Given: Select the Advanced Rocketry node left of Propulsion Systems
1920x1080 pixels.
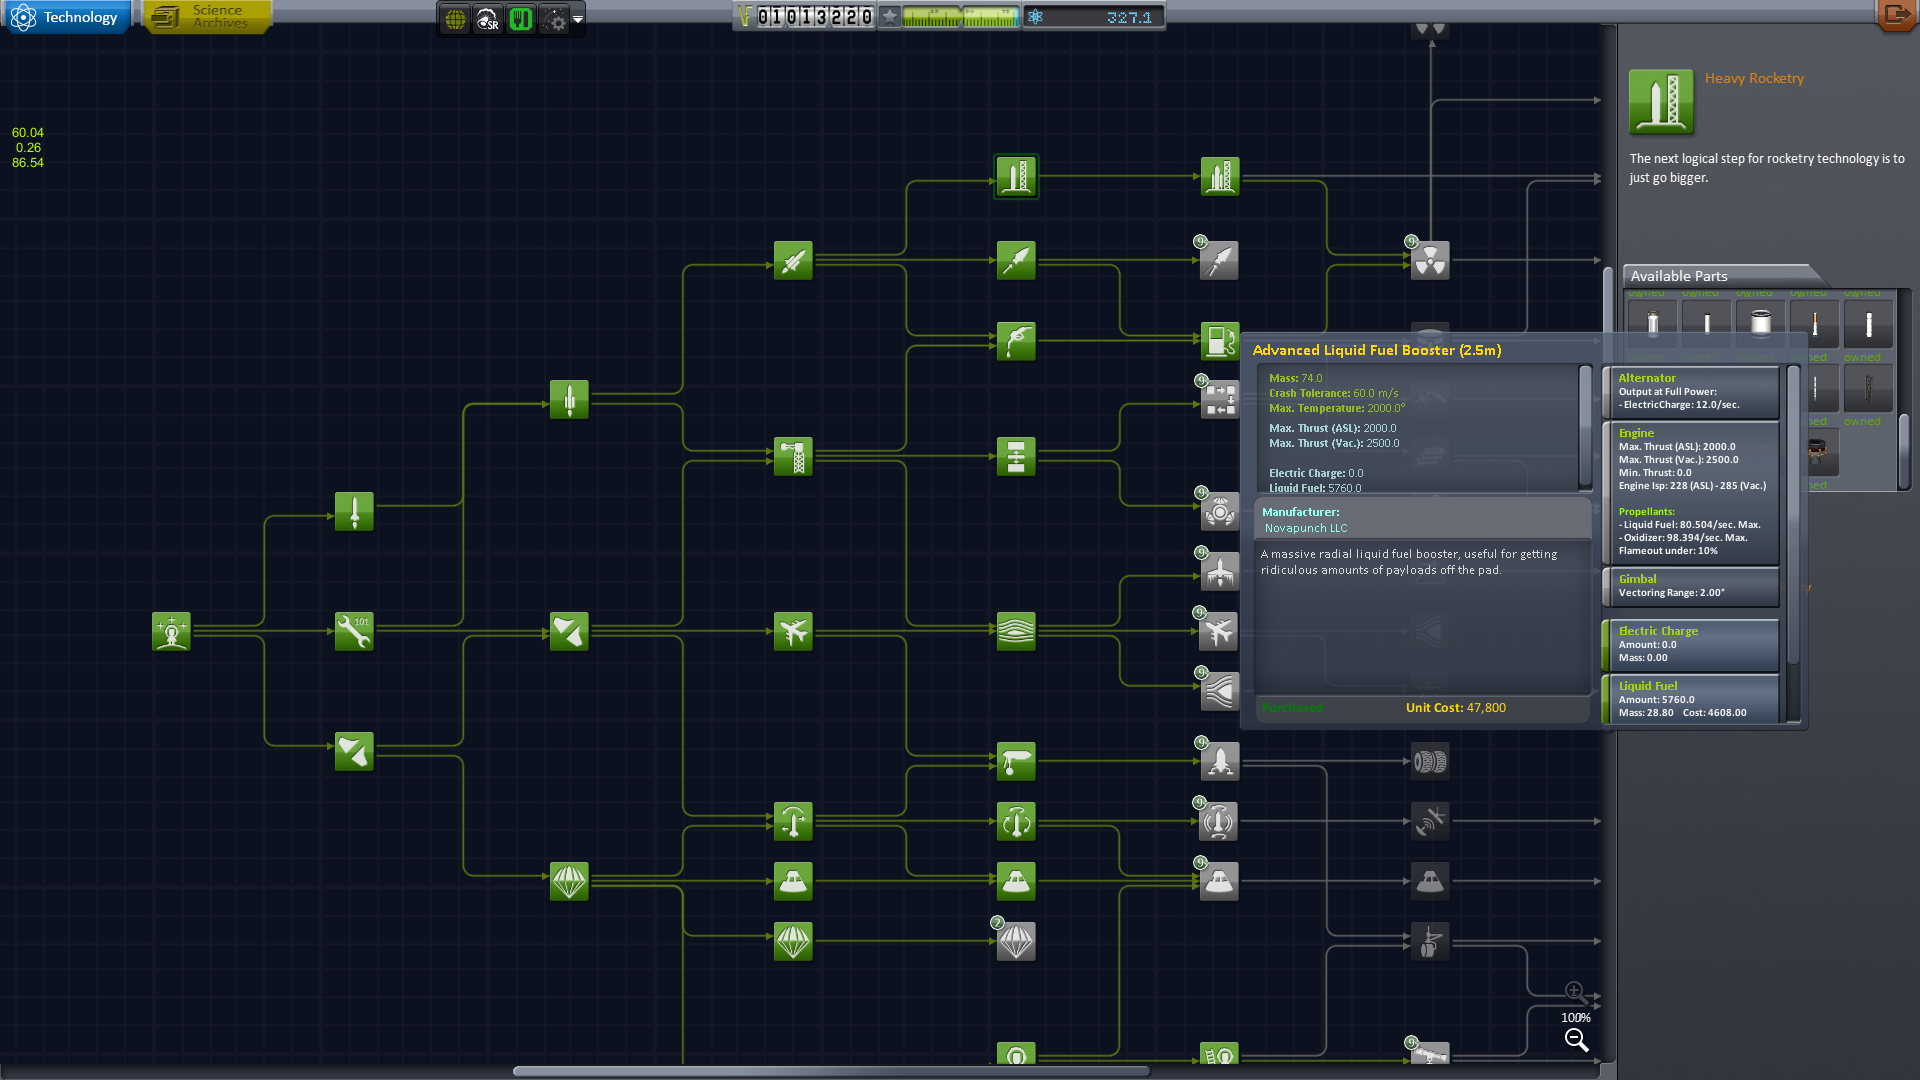Looking at the screenshot, I should point(793,261).
